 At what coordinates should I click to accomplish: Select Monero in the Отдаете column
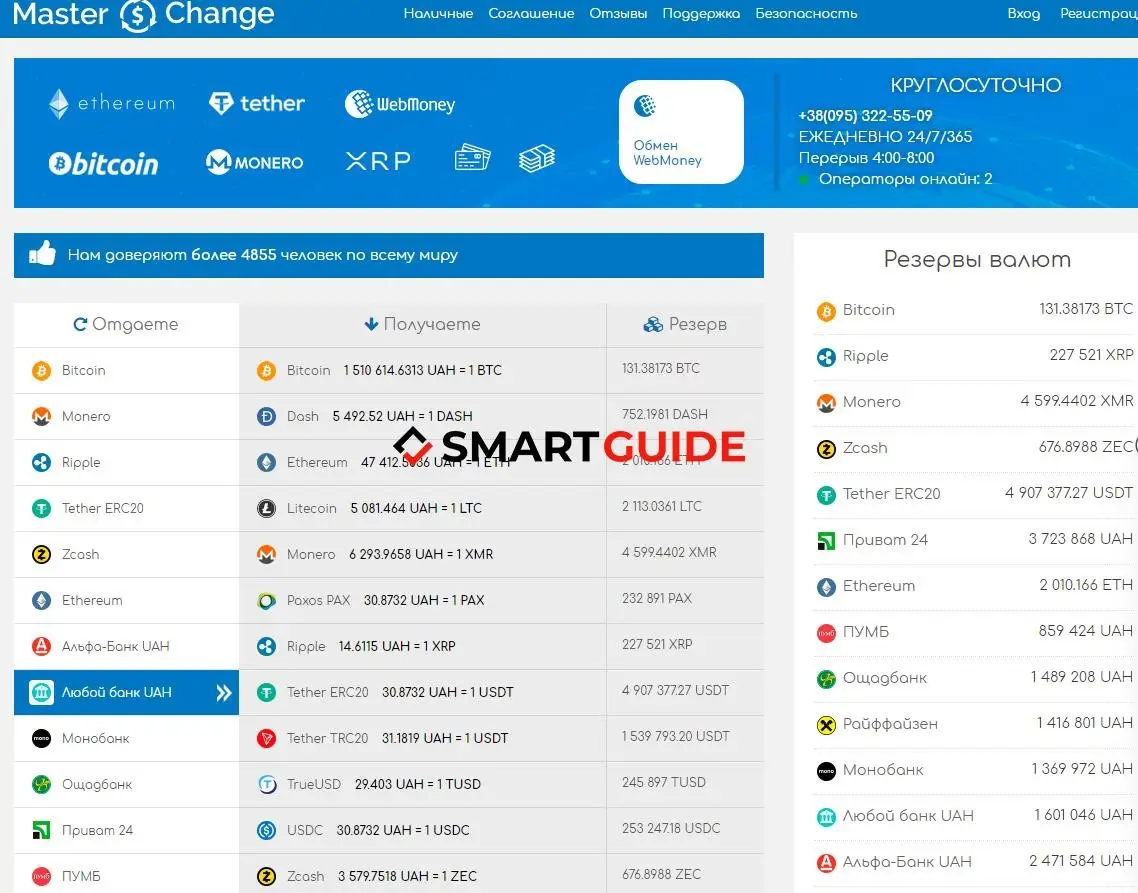tap(86, 416)
